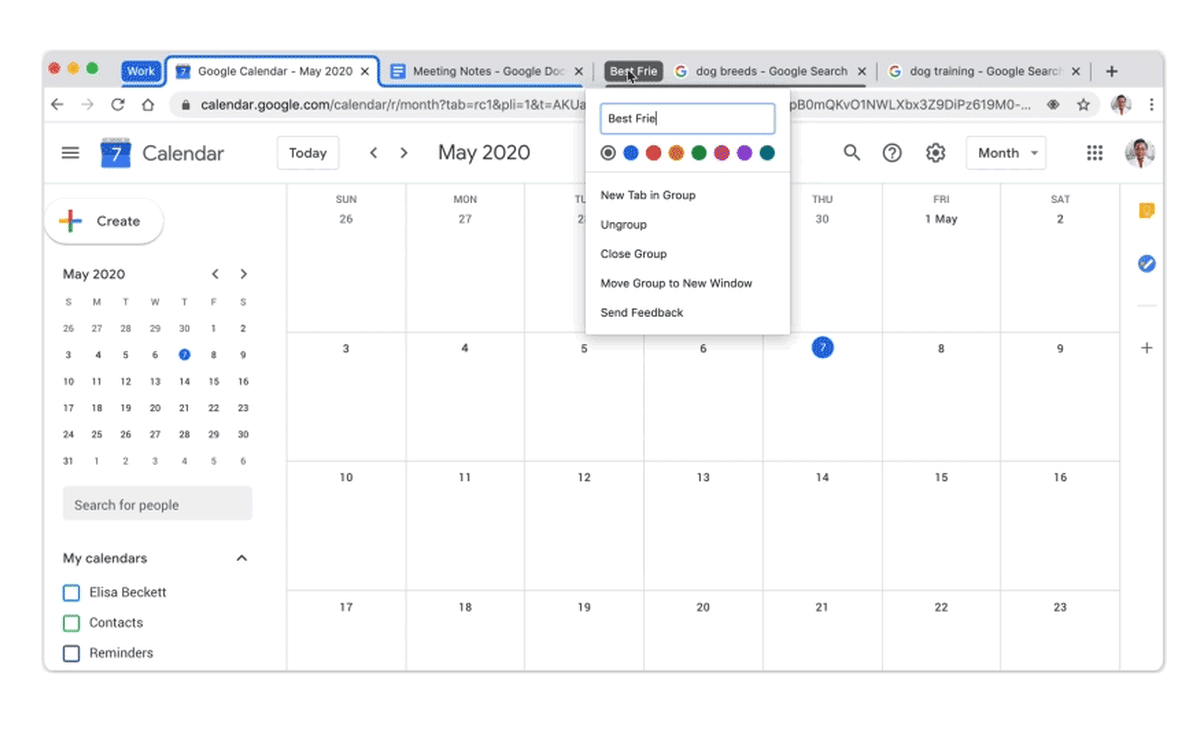Screen dimensions: 1200x750
Task: Open the Support help icon
Action: pyautogui.click(x=892, y=153)
